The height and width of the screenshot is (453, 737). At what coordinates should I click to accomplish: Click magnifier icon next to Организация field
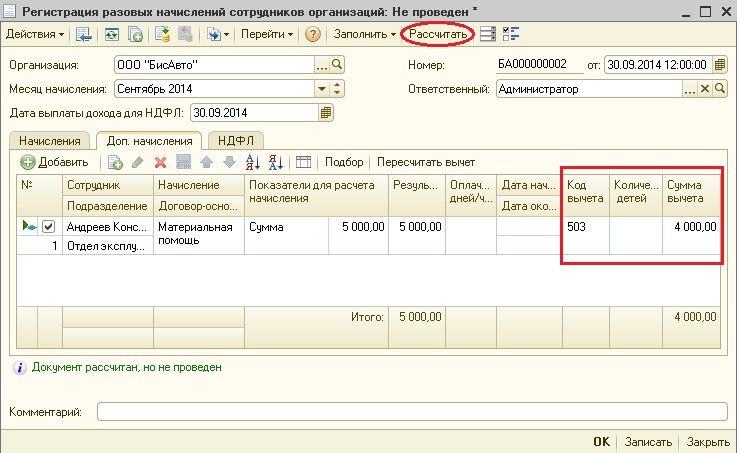337,65
